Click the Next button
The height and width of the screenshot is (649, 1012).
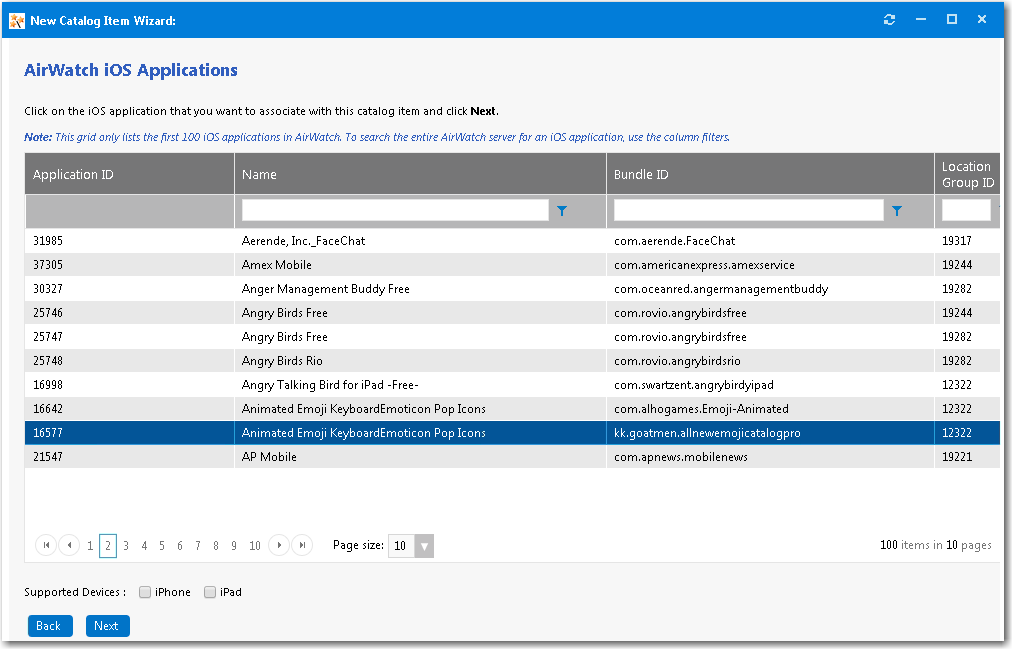coord(108,626)
